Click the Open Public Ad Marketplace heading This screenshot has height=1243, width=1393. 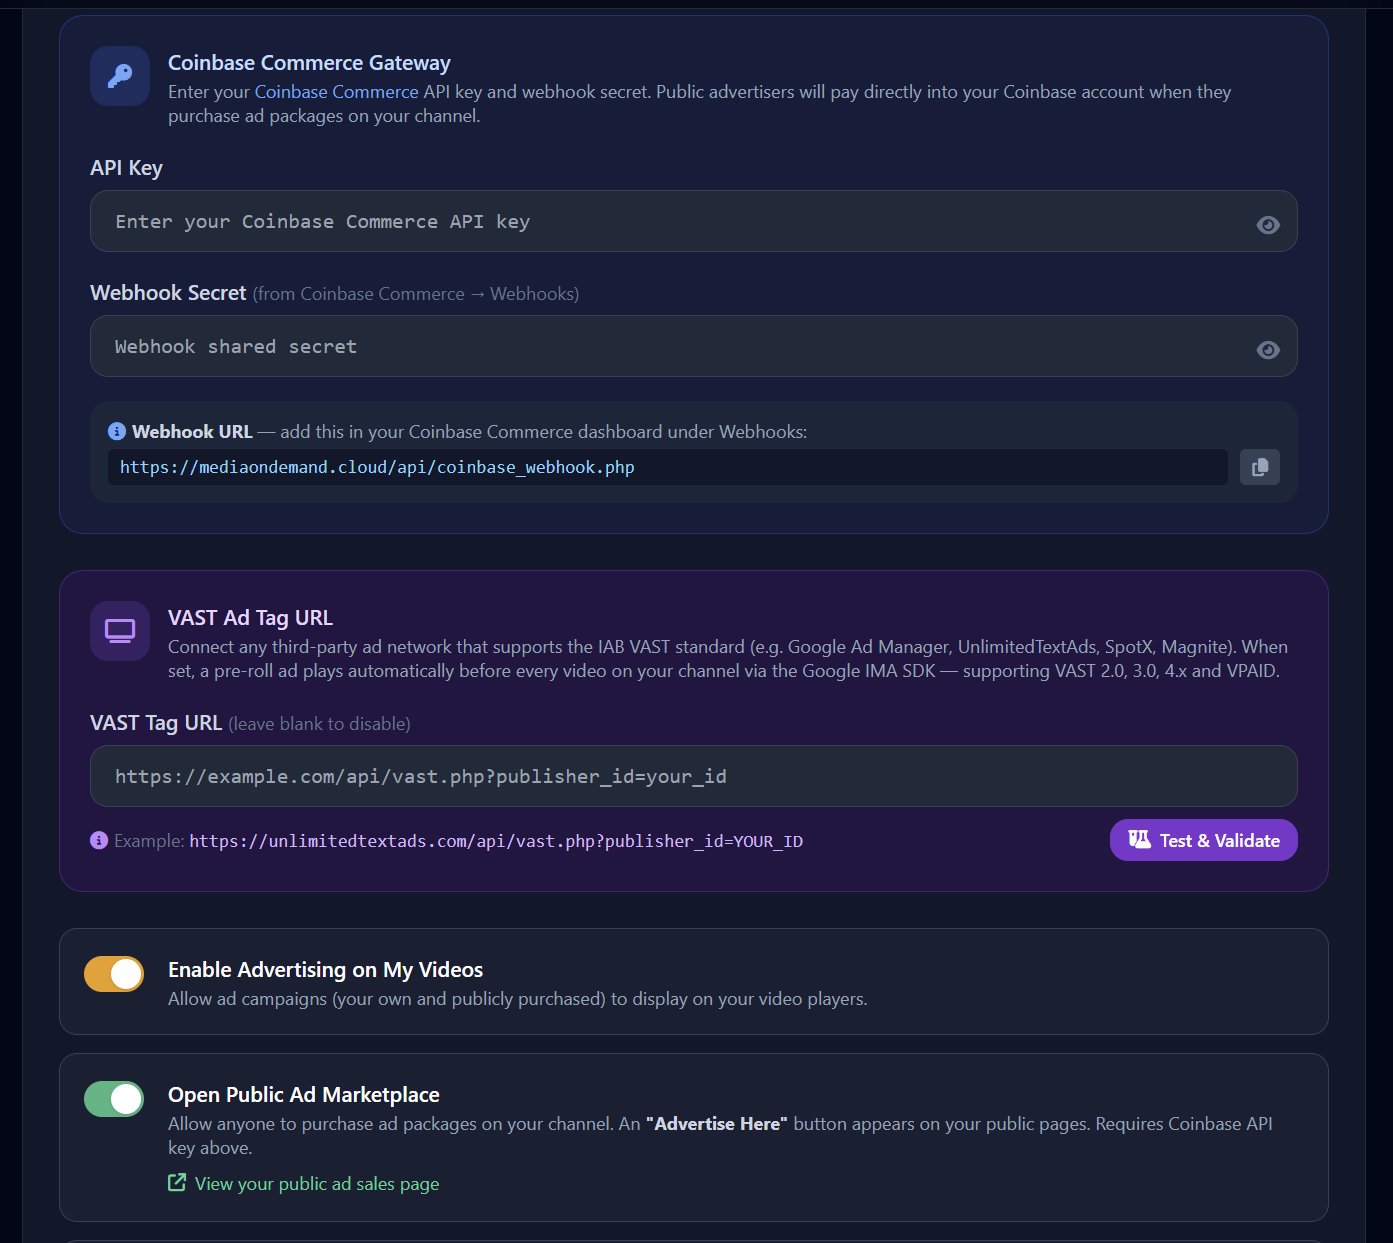pyautogui.click(x=304, y=1095)
